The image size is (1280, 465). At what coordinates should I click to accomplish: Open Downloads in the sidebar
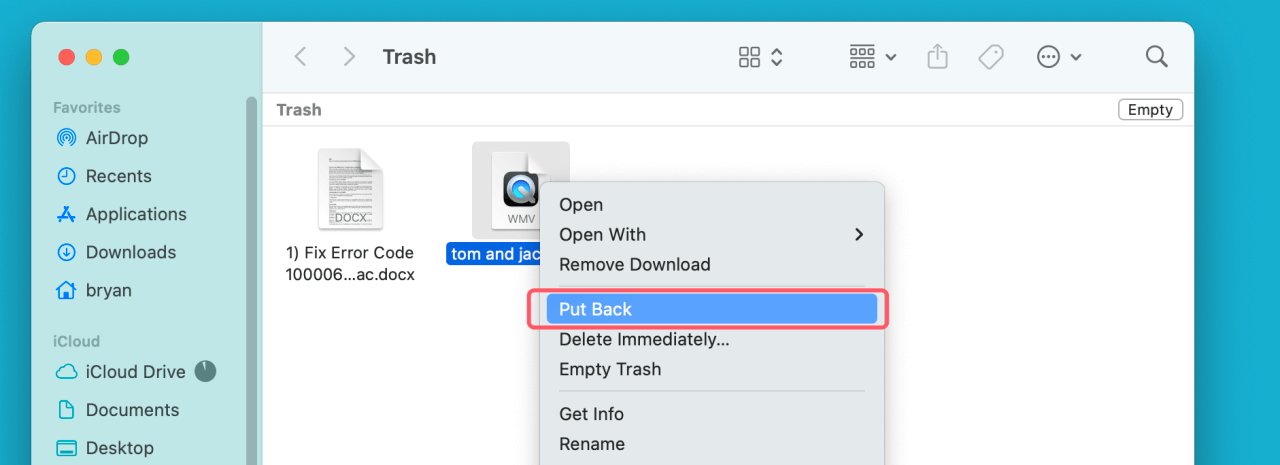pyautogui.click(x=130, y=252)
